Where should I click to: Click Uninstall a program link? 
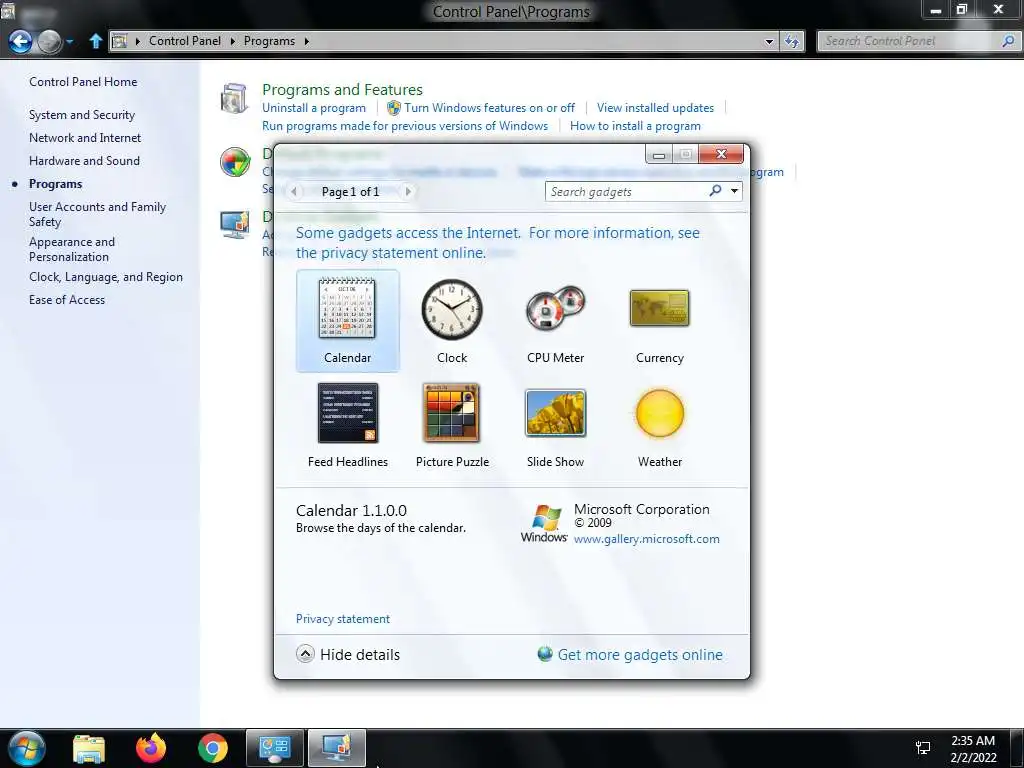pos(314,108)
